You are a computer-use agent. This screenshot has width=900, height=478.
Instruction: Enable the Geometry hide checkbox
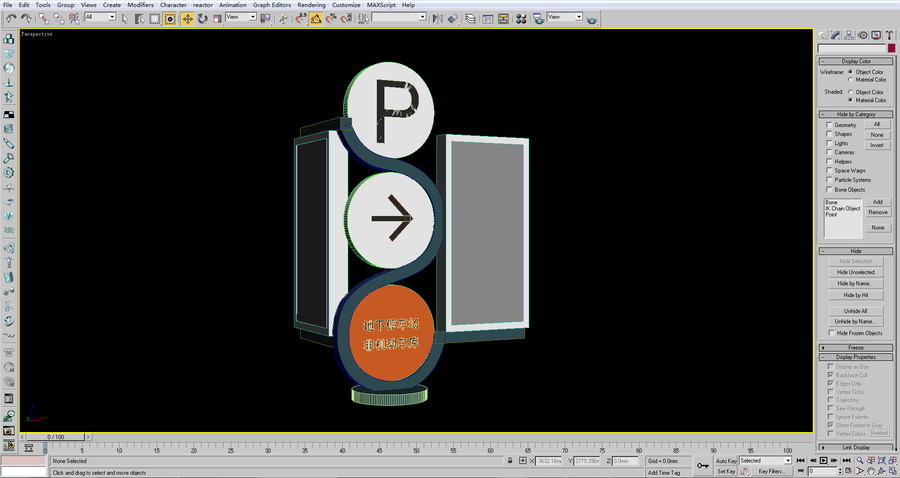click(x=829, y=125)
